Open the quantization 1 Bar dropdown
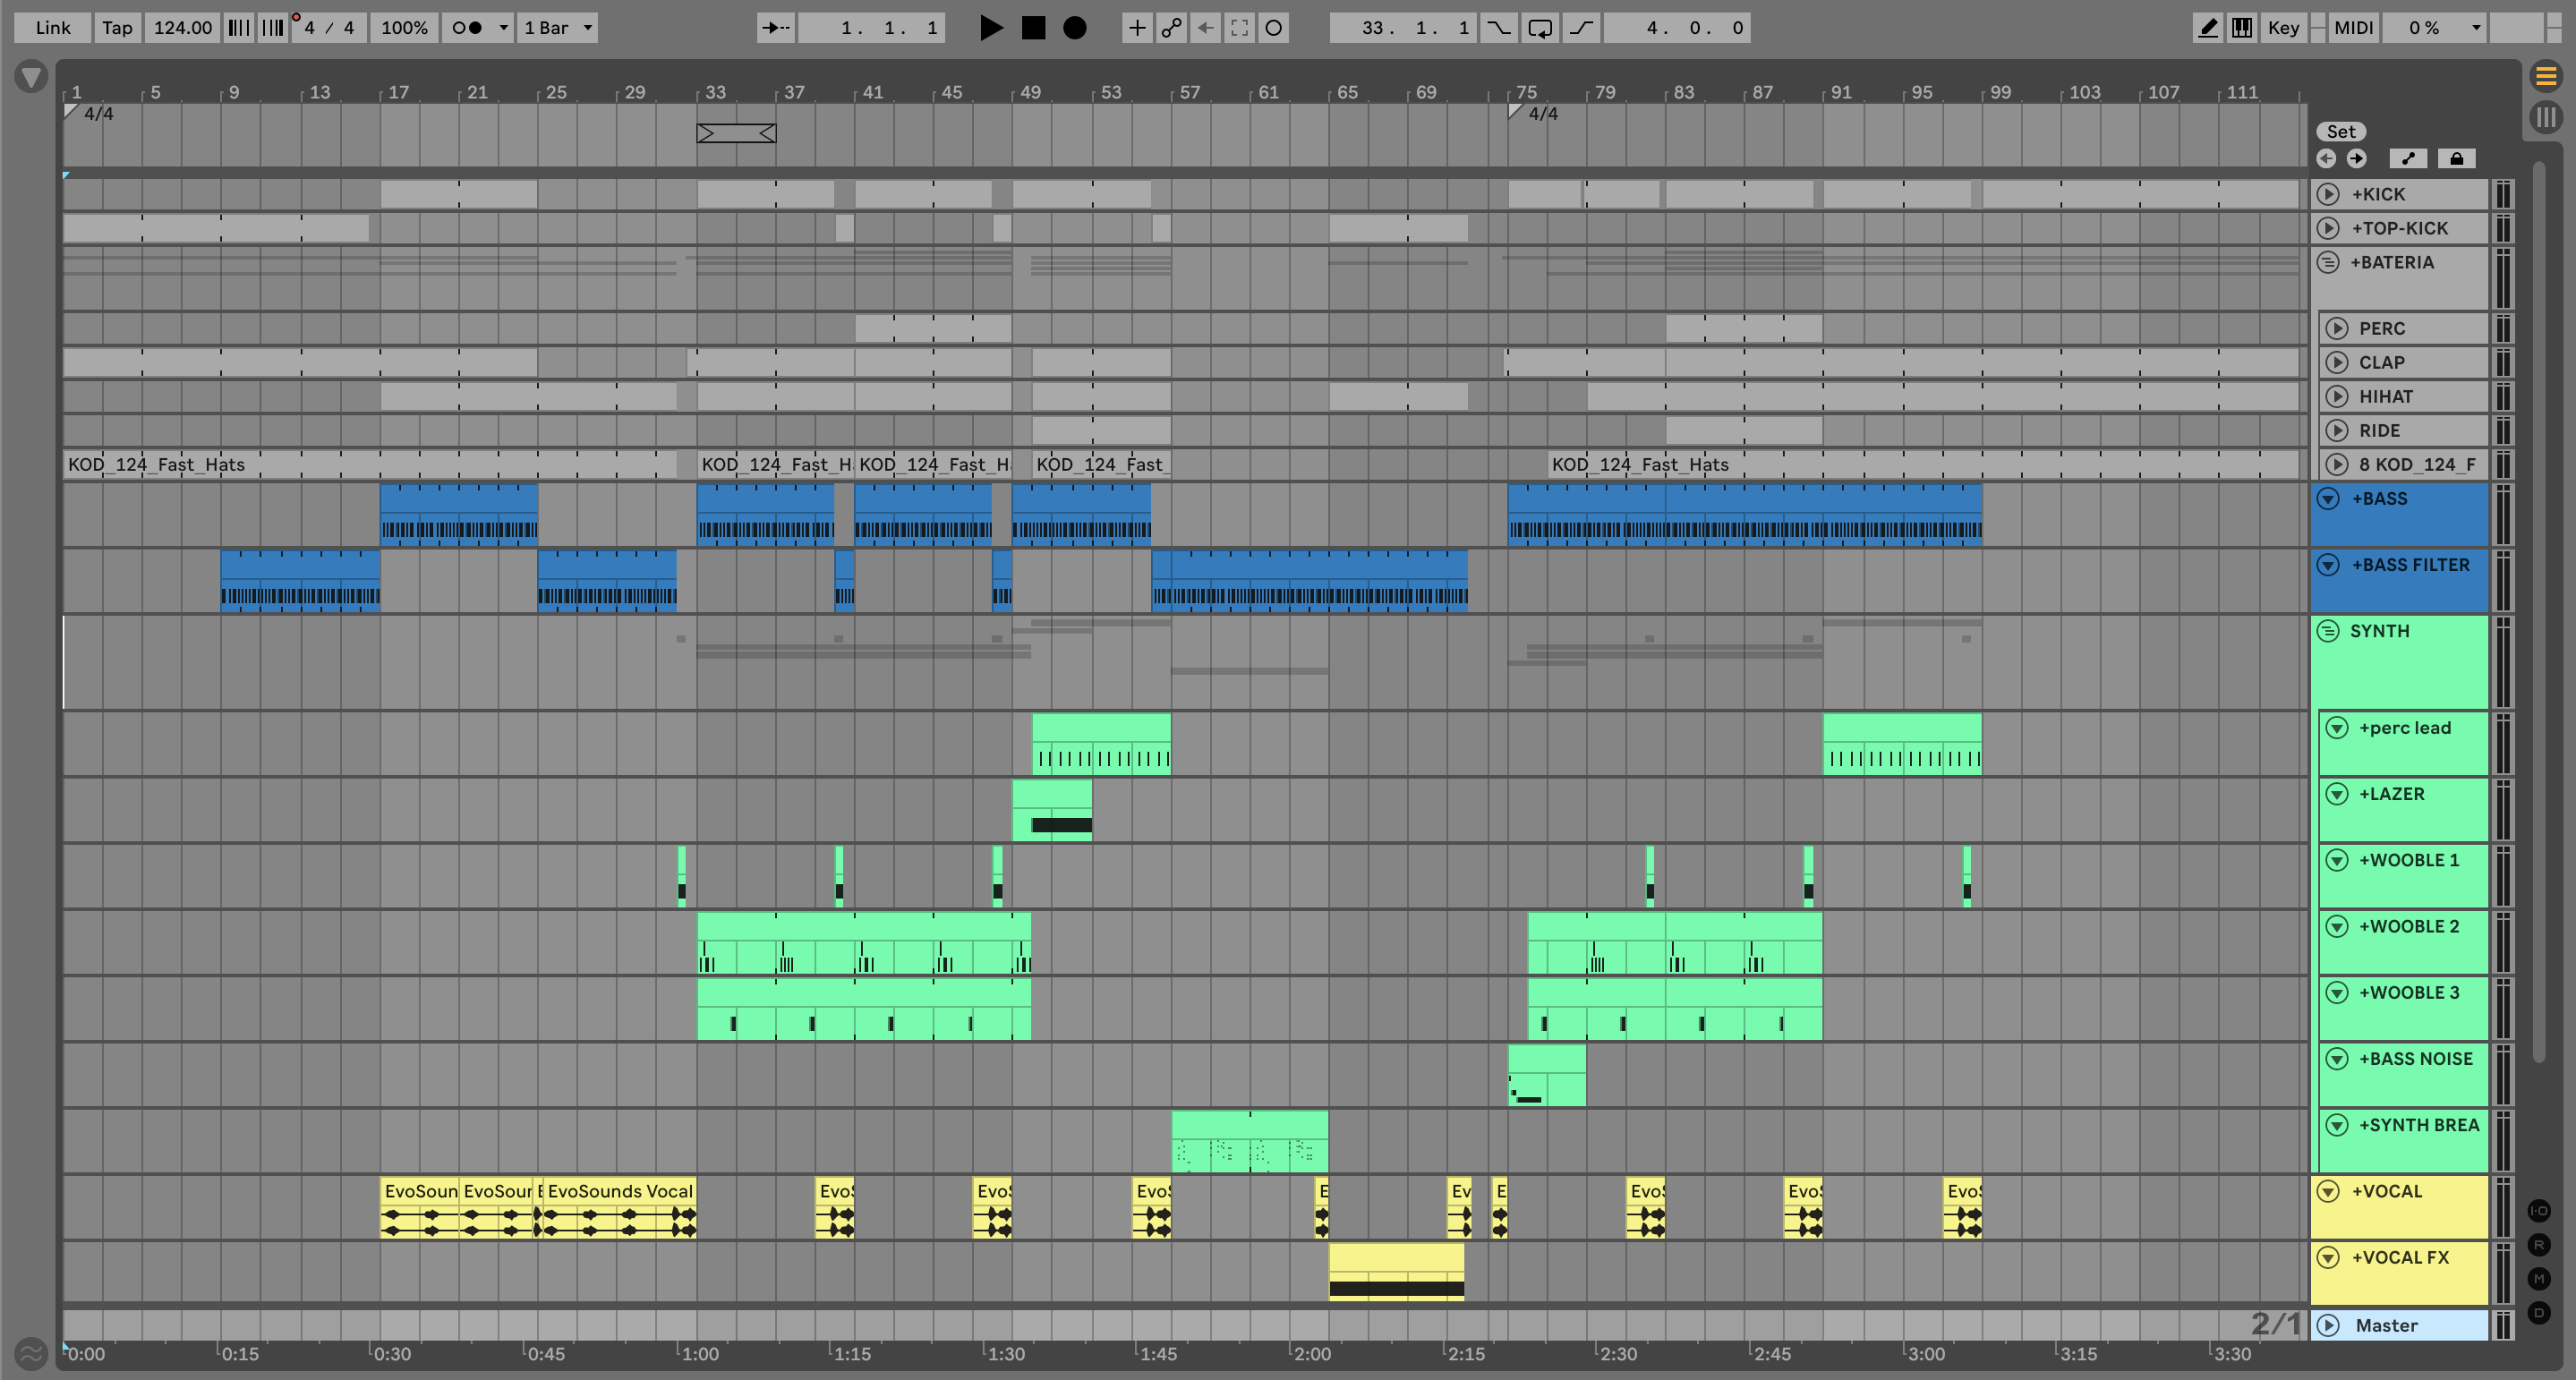This screenshot has height=1380, width=2576. 558,28
